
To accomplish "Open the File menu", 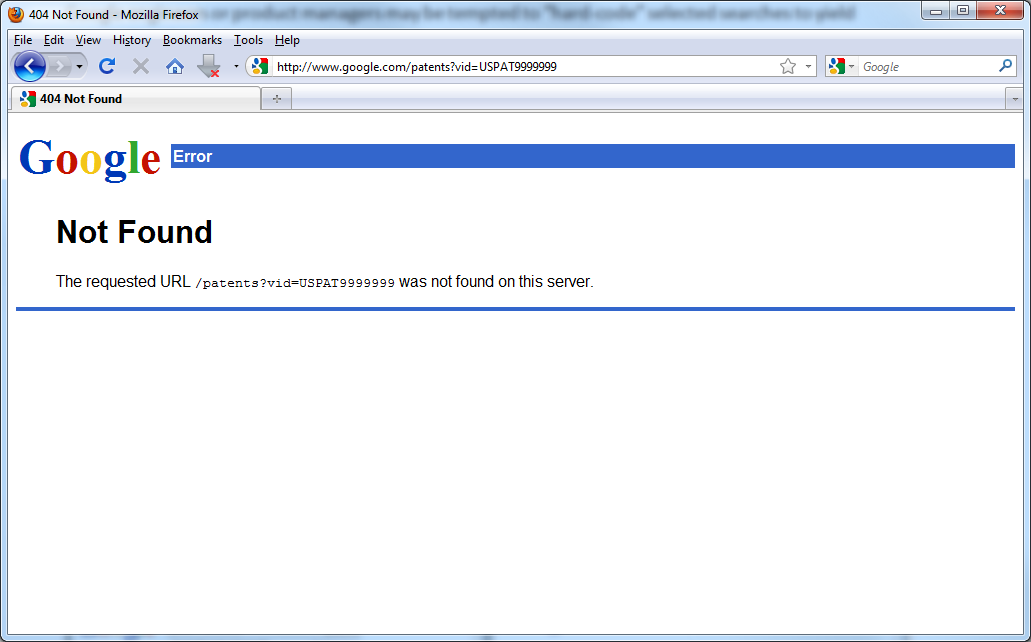I will click(x=23, y=40).
